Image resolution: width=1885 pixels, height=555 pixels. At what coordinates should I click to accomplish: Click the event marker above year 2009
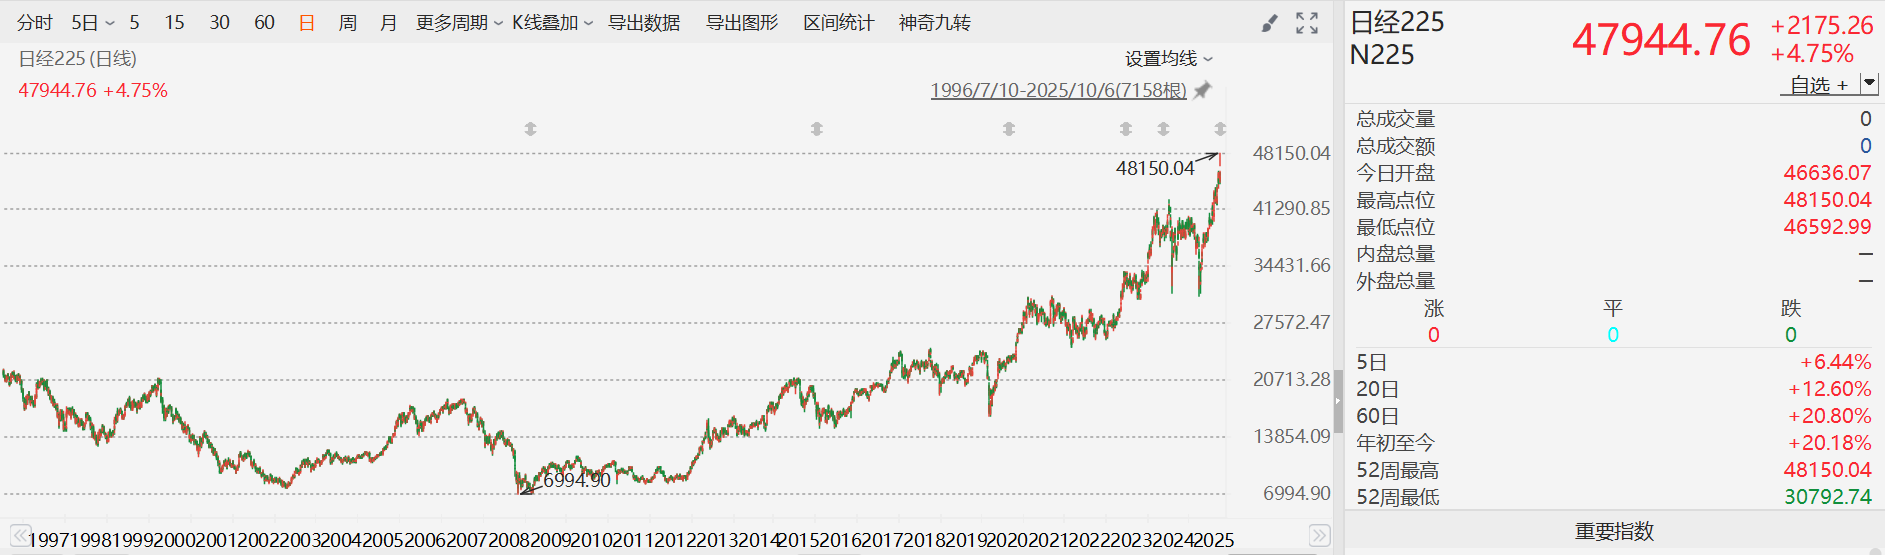pyautogui.click(x=530, y=129)
